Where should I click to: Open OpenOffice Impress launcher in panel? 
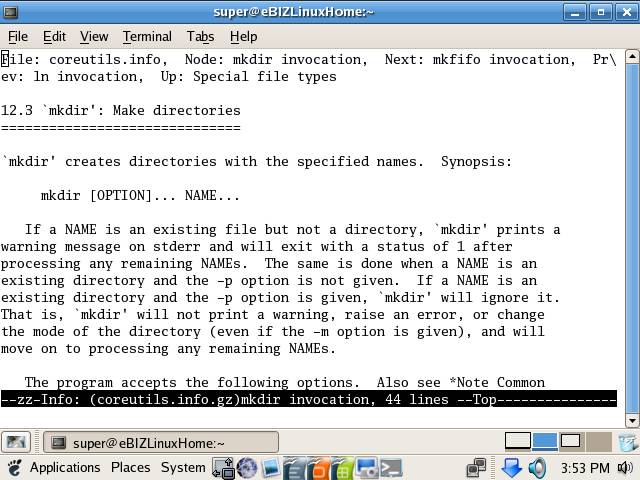click(318, 468)
